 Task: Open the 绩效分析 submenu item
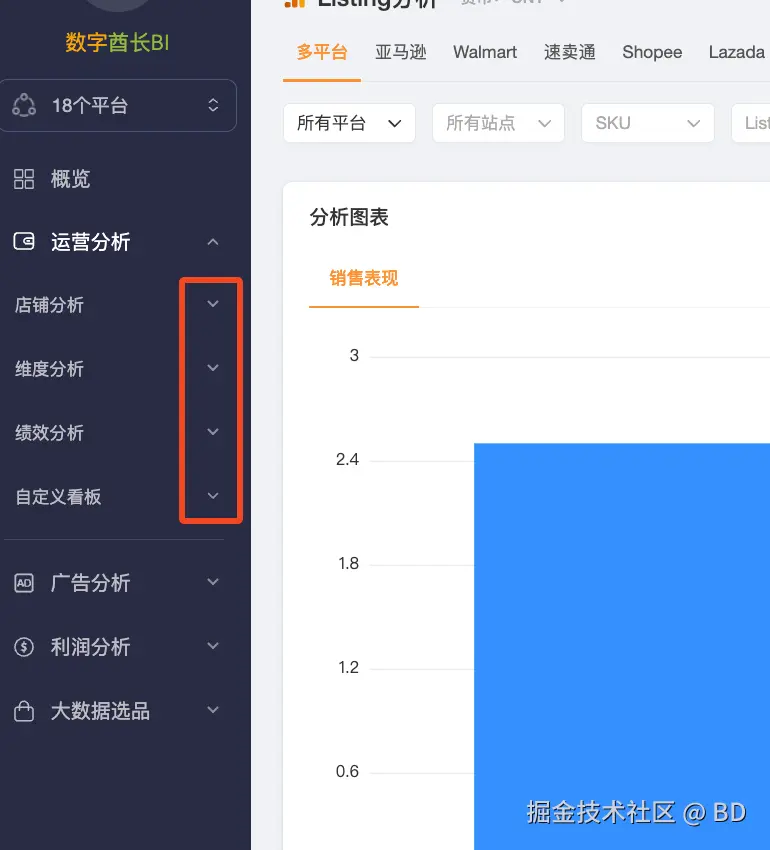click(x=49, y=433)
